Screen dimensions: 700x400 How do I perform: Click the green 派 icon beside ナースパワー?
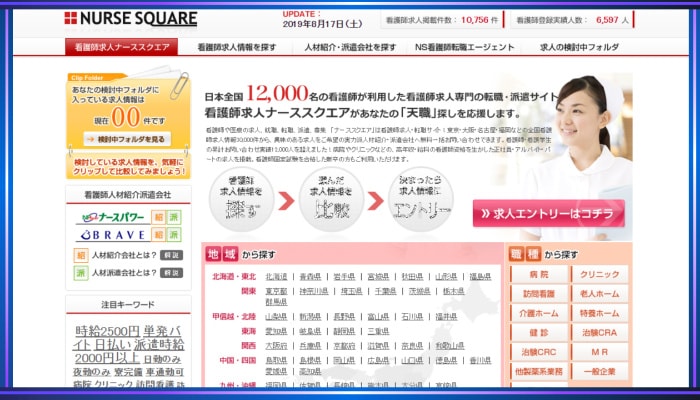(x=174, y=217)
